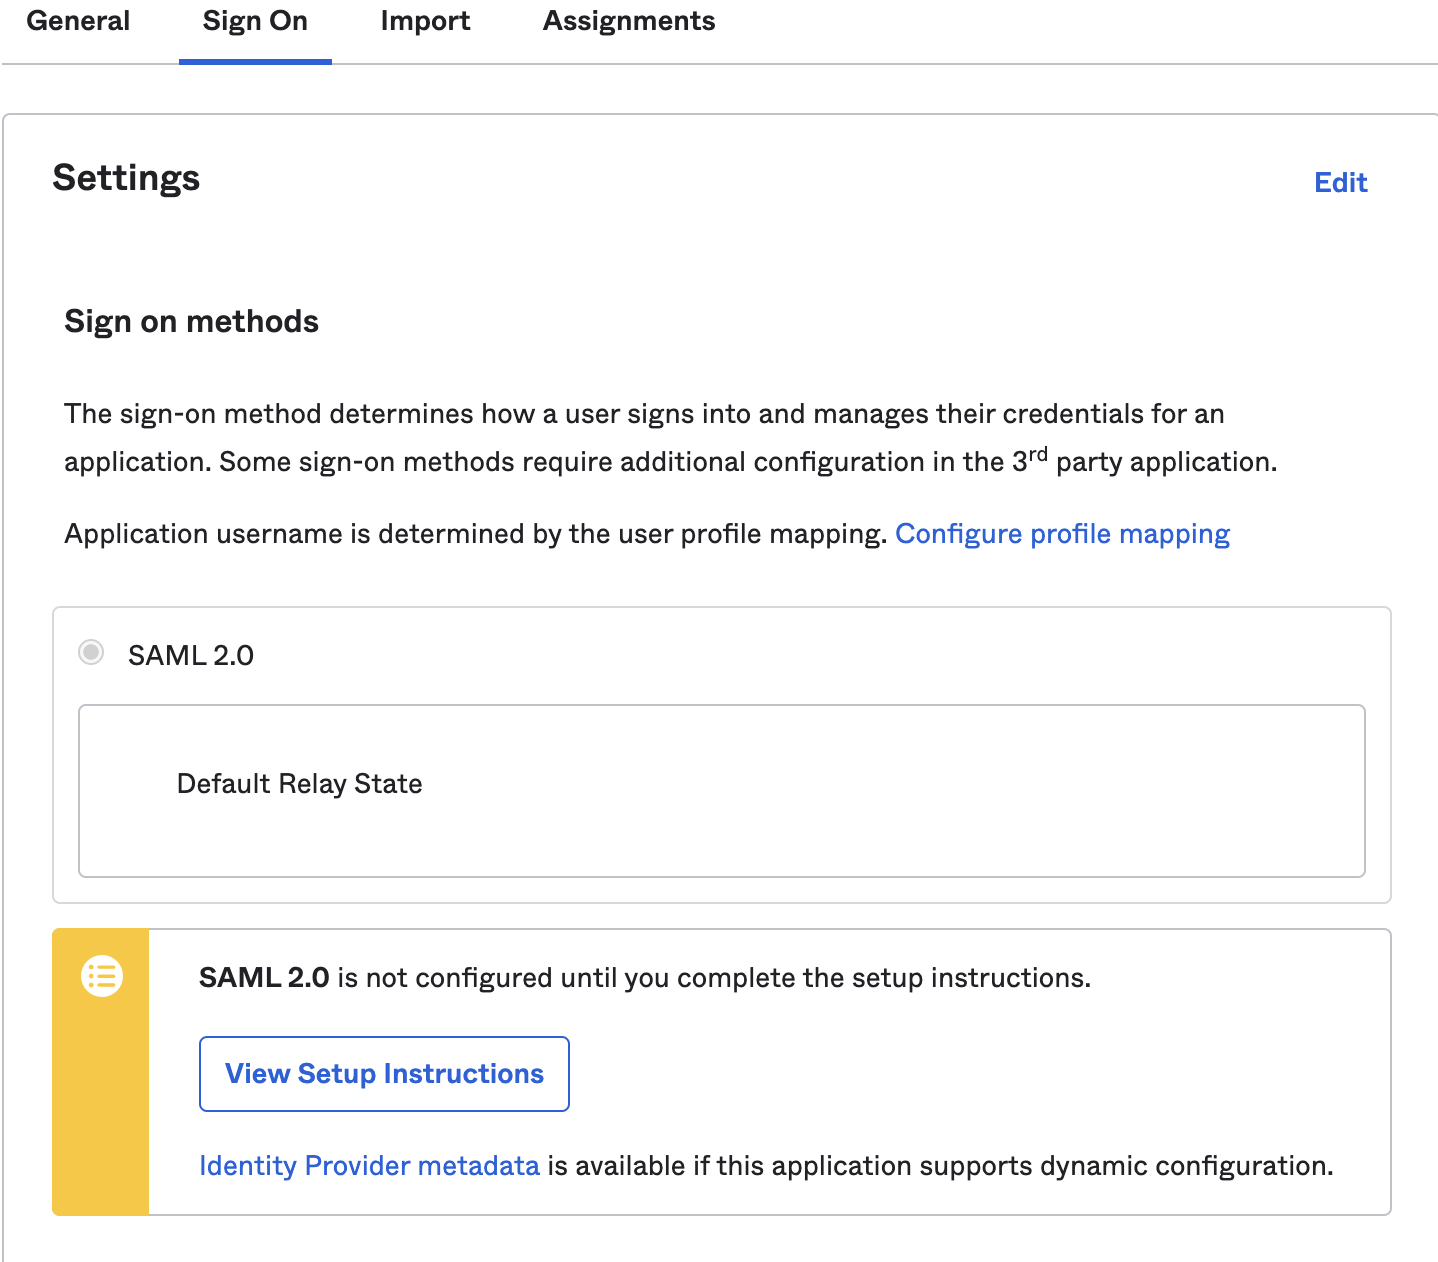Image resolution: width=1438 pixels, height=1262 pixels.
Task: Click the Default Relay State label
Action: point(298,783)
